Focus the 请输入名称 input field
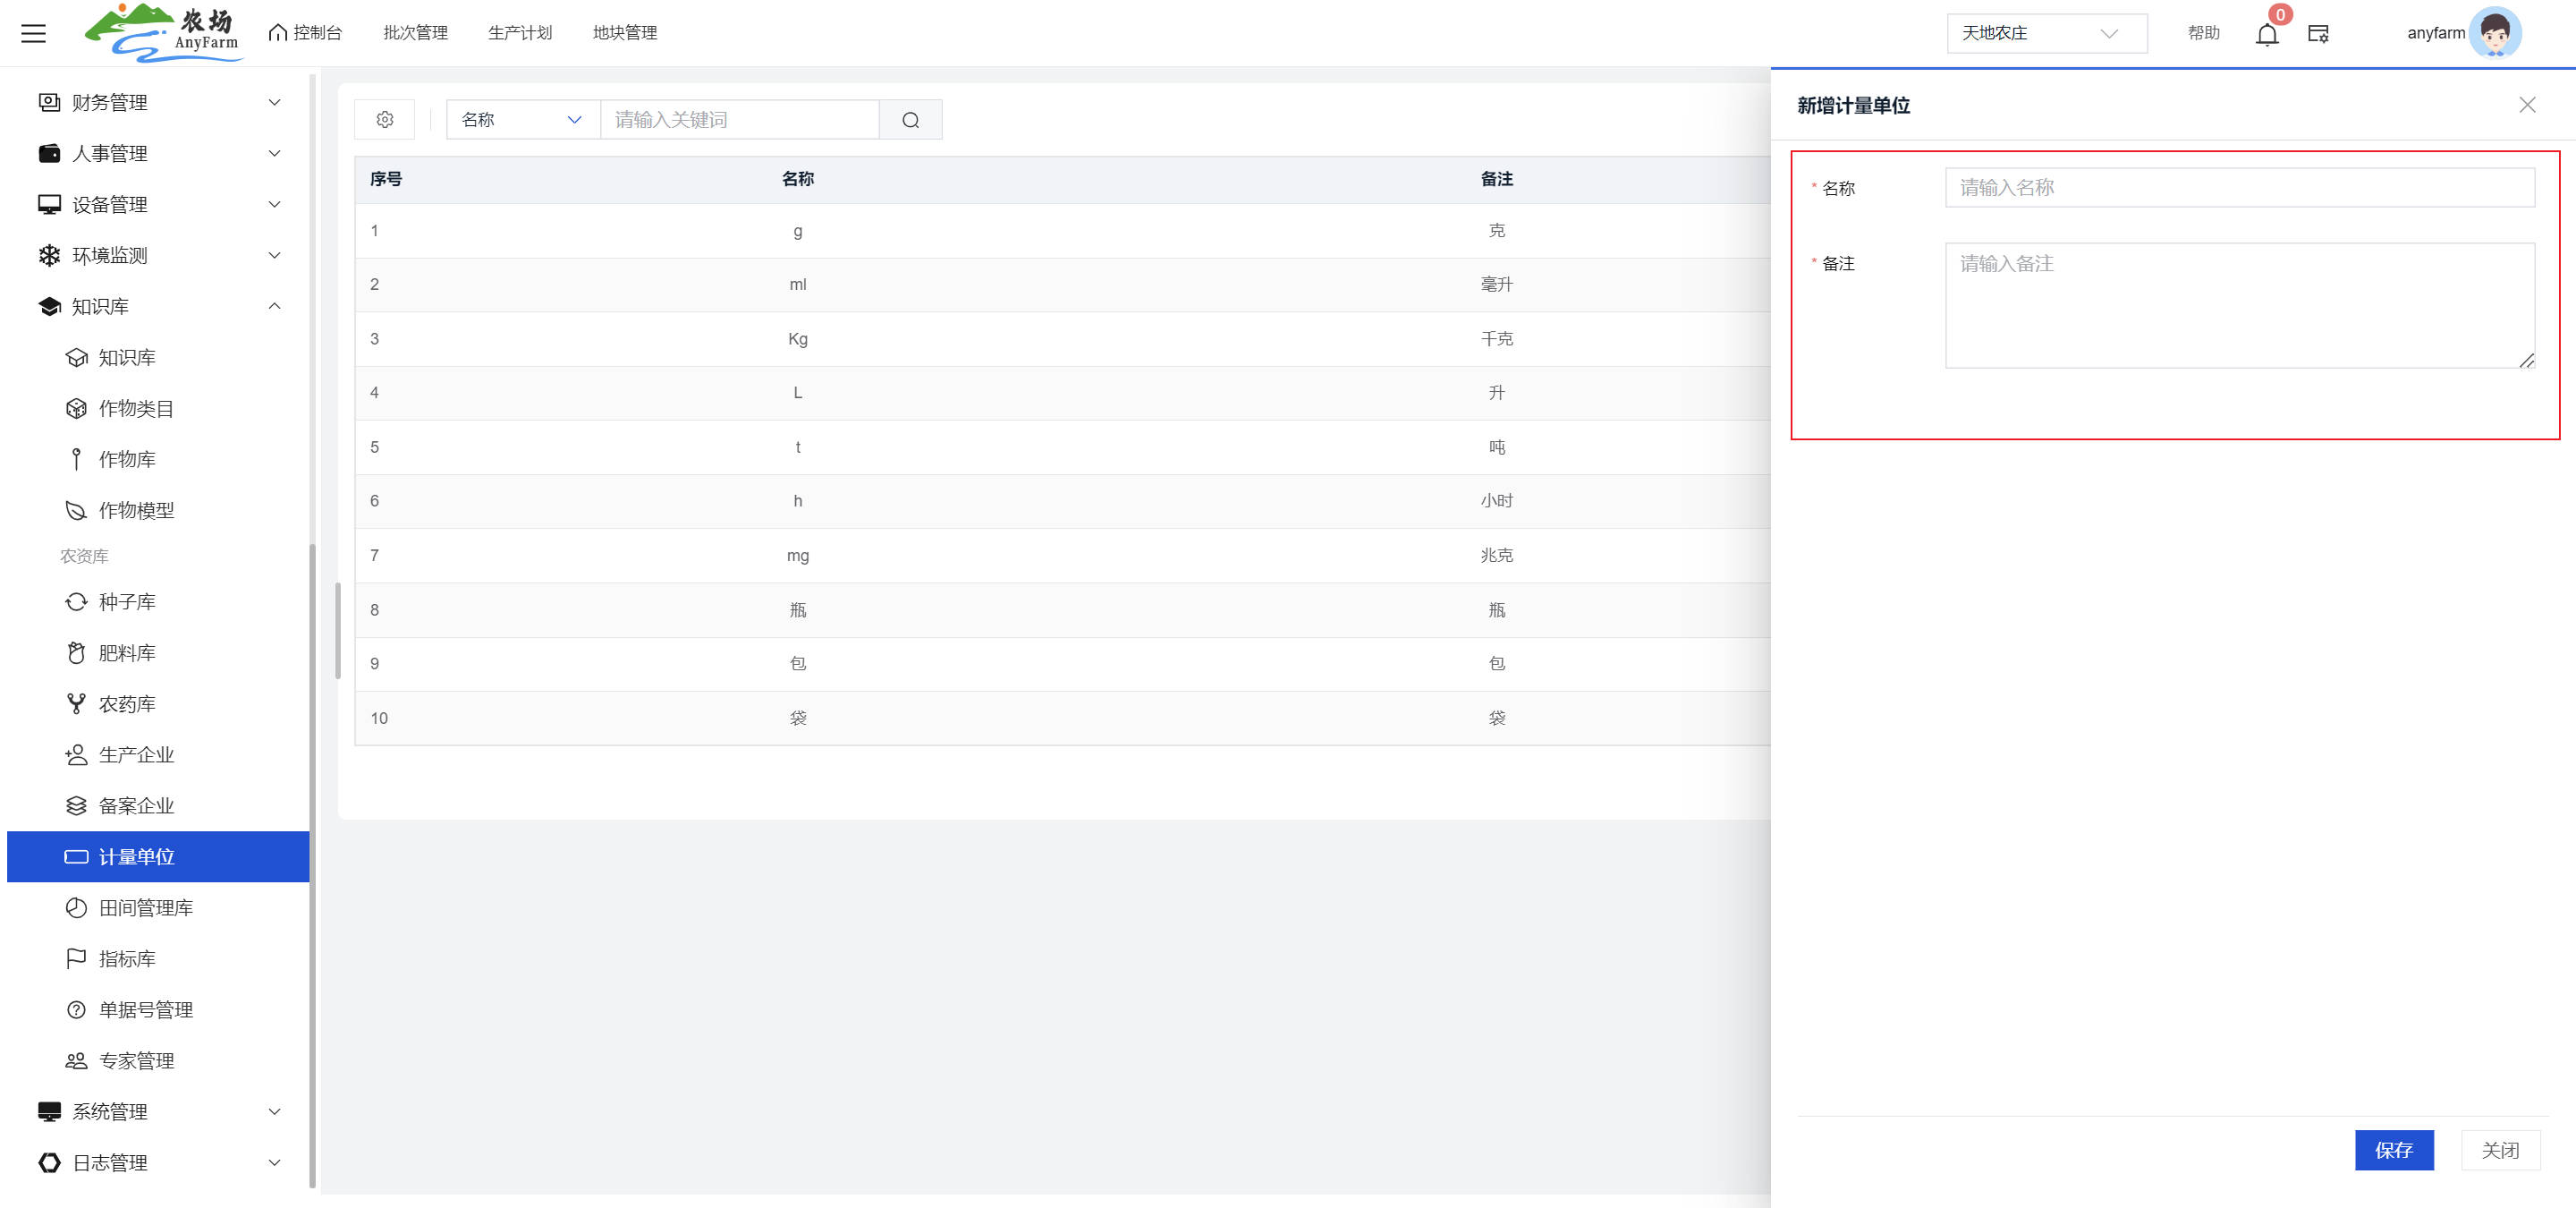2576x1208 pixels. 2238,188
